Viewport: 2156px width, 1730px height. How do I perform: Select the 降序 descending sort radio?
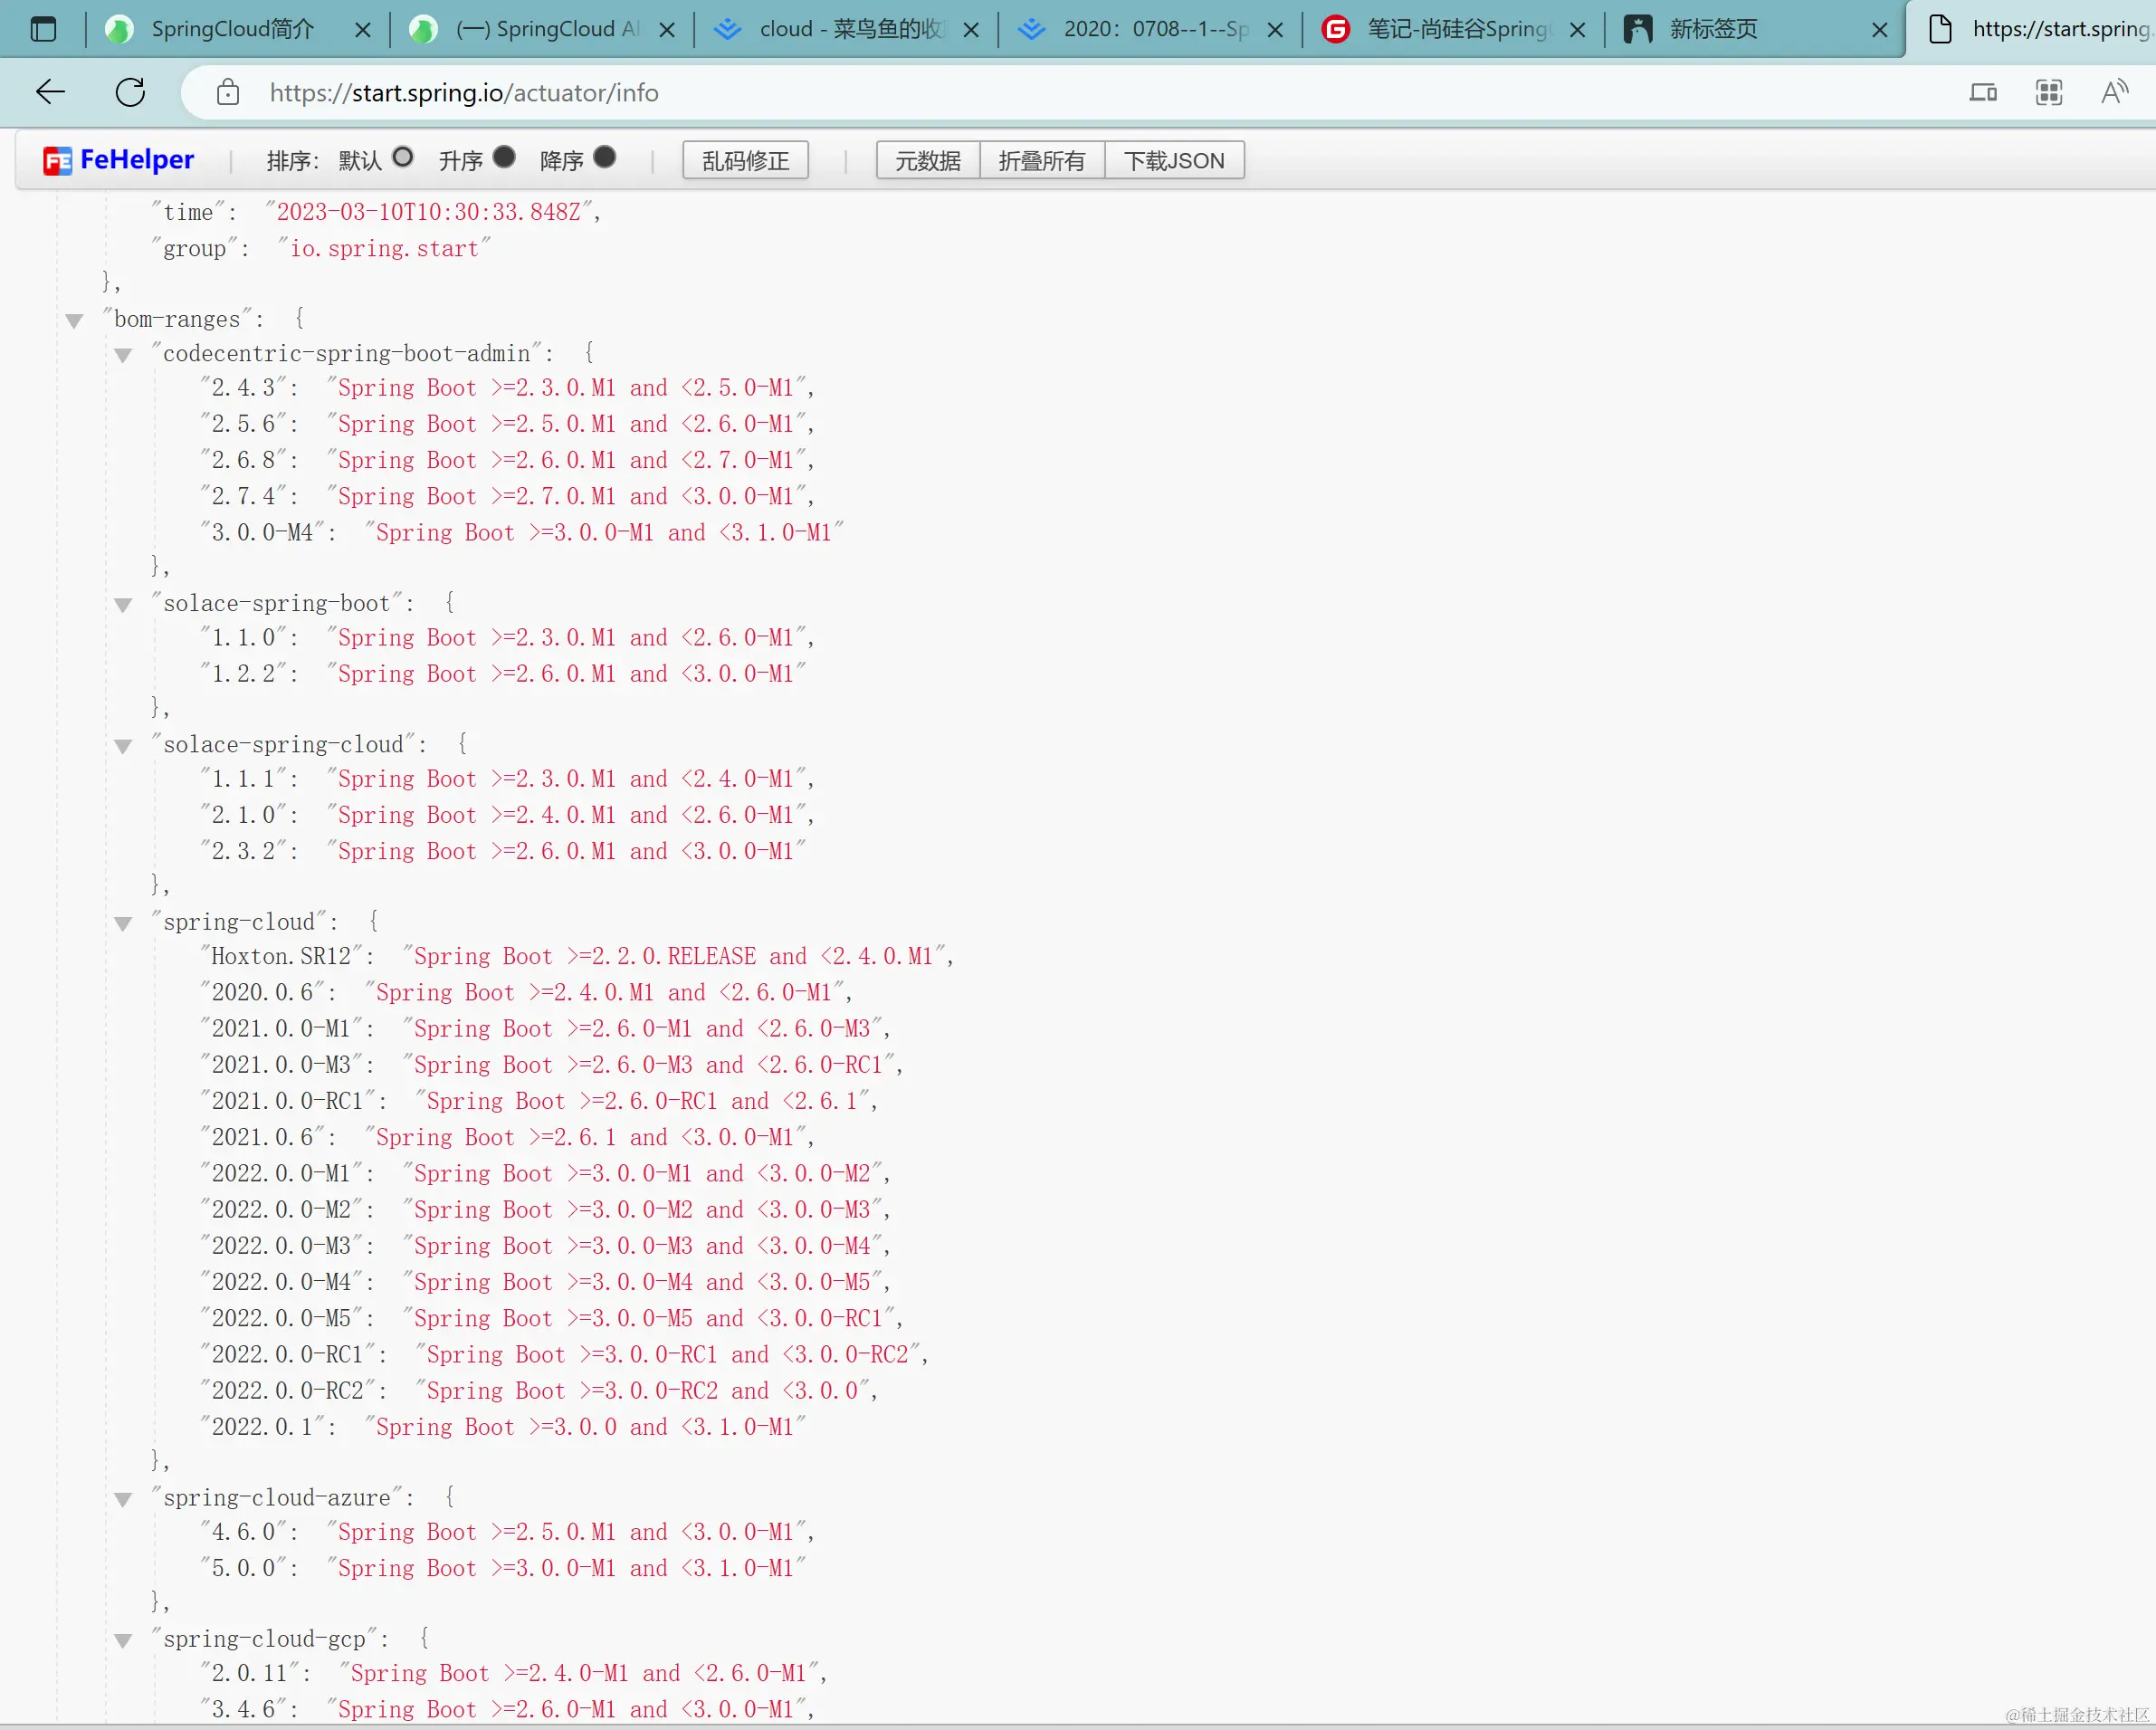tap(605, 158)
